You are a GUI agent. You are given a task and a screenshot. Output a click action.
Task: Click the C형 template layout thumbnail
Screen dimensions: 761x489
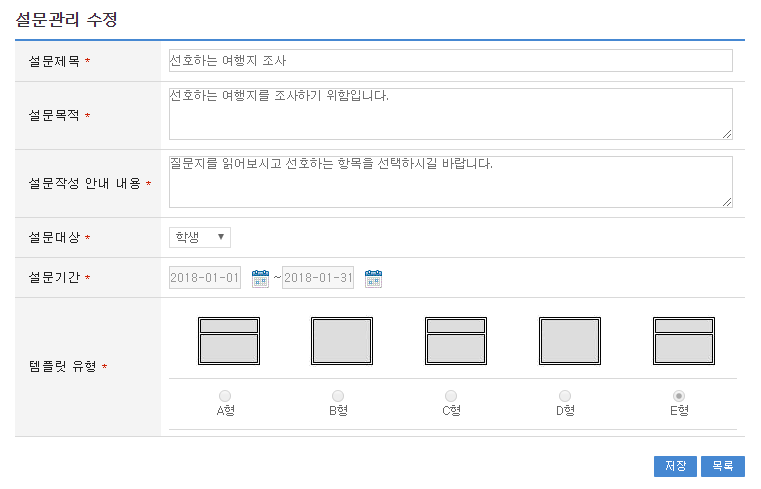click(x=456, y=341)
